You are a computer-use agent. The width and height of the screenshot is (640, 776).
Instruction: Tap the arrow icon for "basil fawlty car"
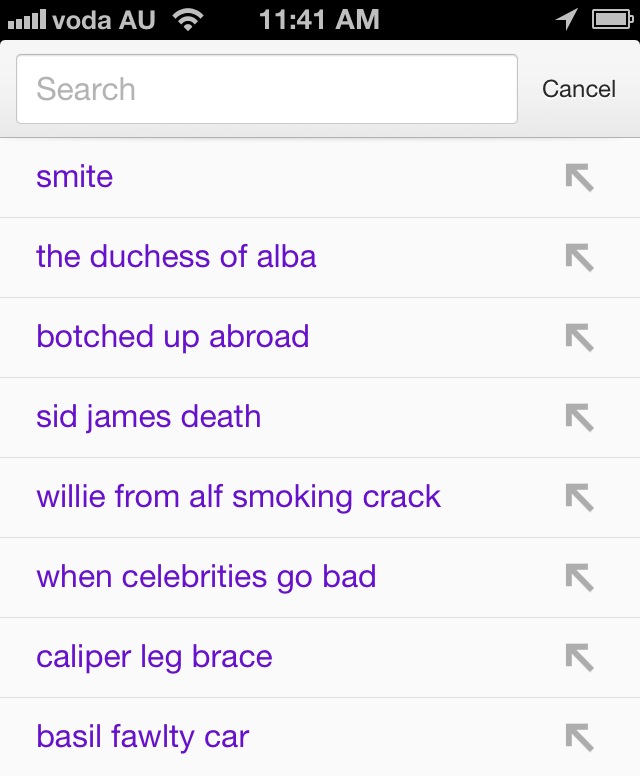pyautogui.click(x=580, y=737)
